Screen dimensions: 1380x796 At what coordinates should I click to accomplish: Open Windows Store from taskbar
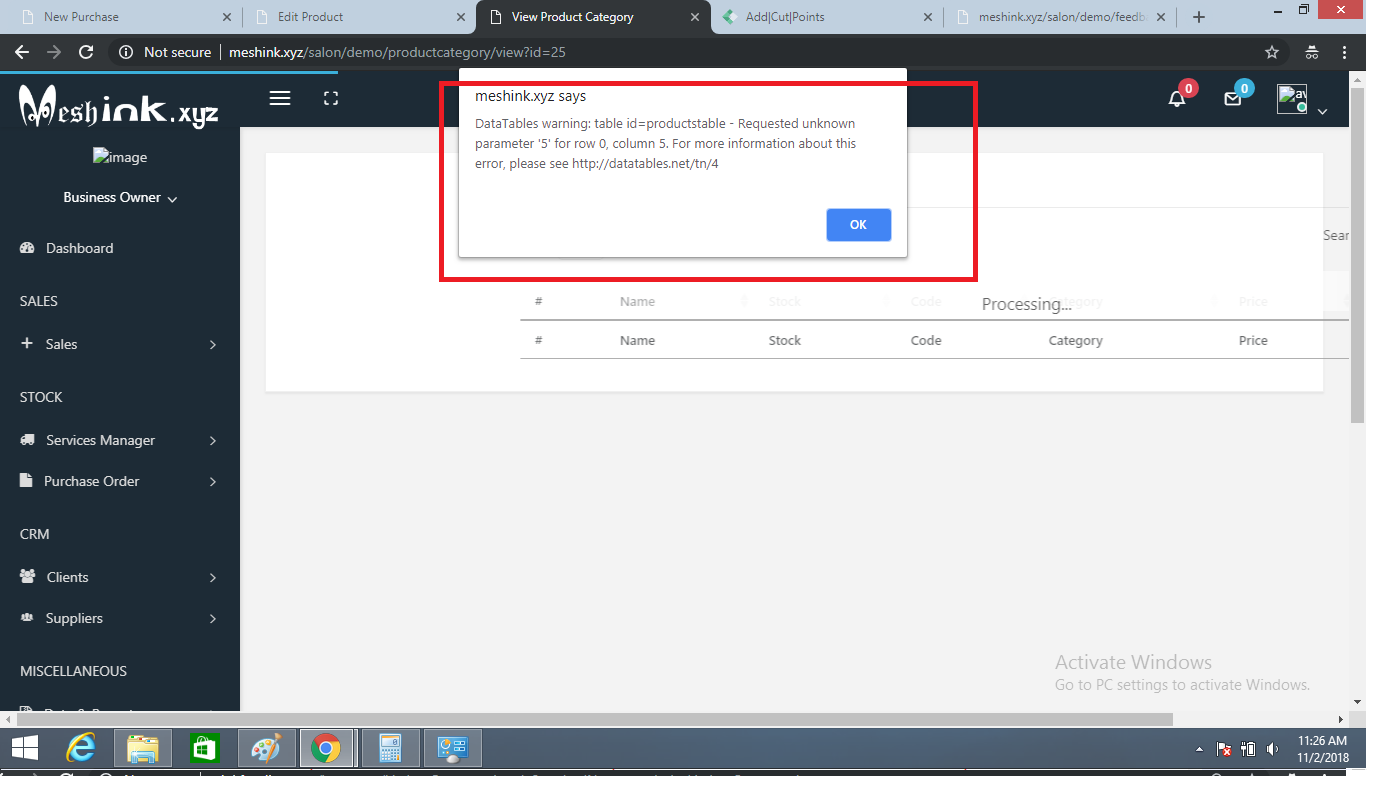(204, 747)
